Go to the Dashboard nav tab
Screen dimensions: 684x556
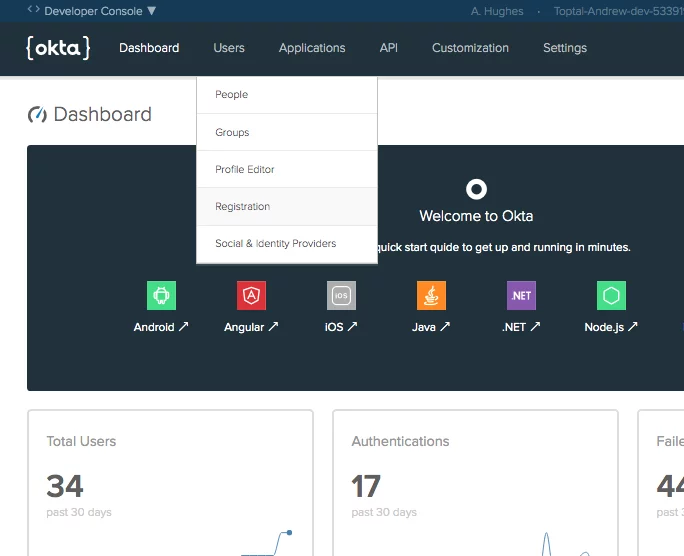pos(149,48)
